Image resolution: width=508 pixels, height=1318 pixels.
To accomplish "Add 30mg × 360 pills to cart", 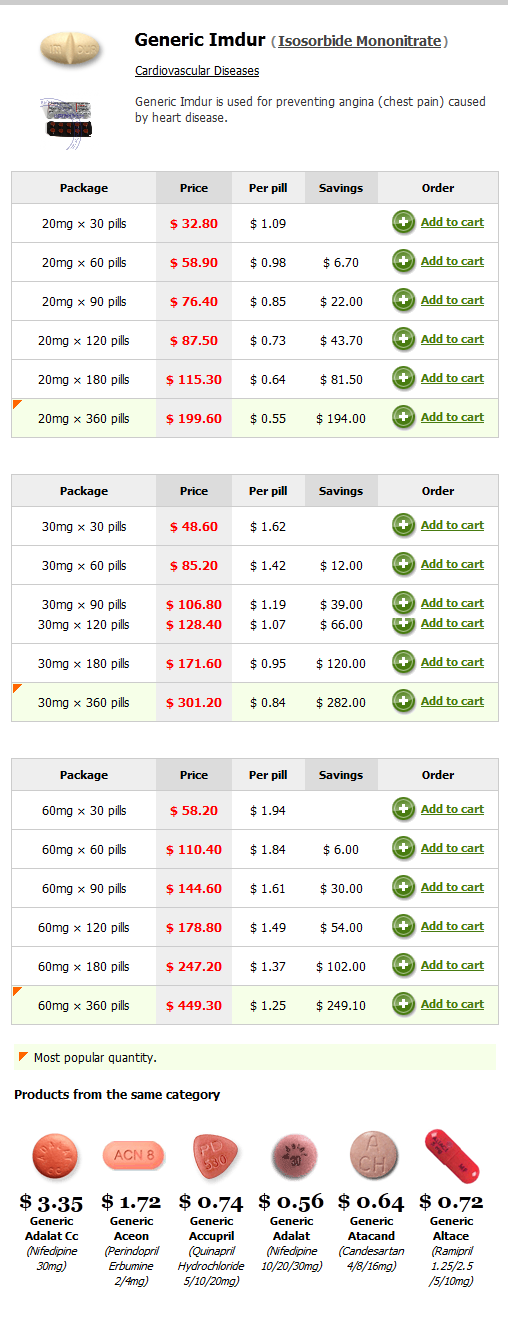I will click(x=452, y=700).
